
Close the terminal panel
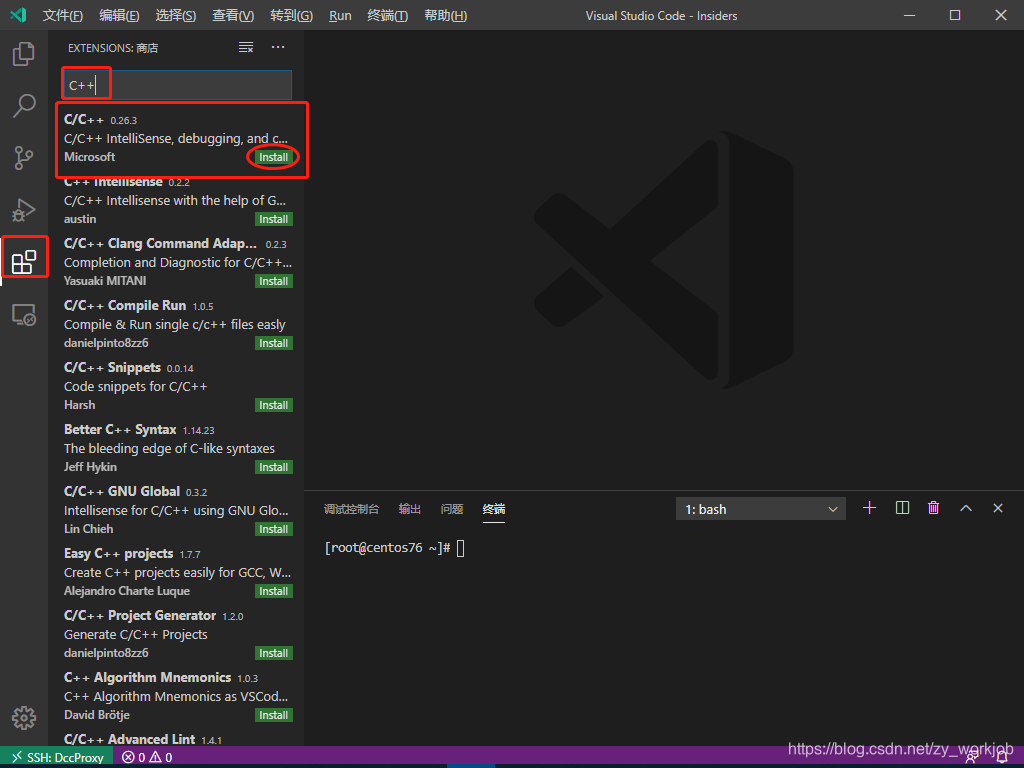[x=998, y=508]
